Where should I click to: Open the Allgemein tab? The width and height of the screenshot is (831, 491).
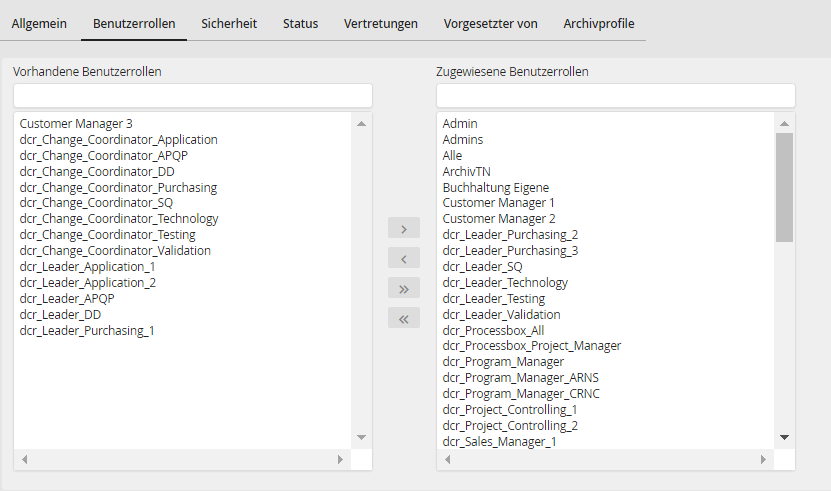coord(39,23)
